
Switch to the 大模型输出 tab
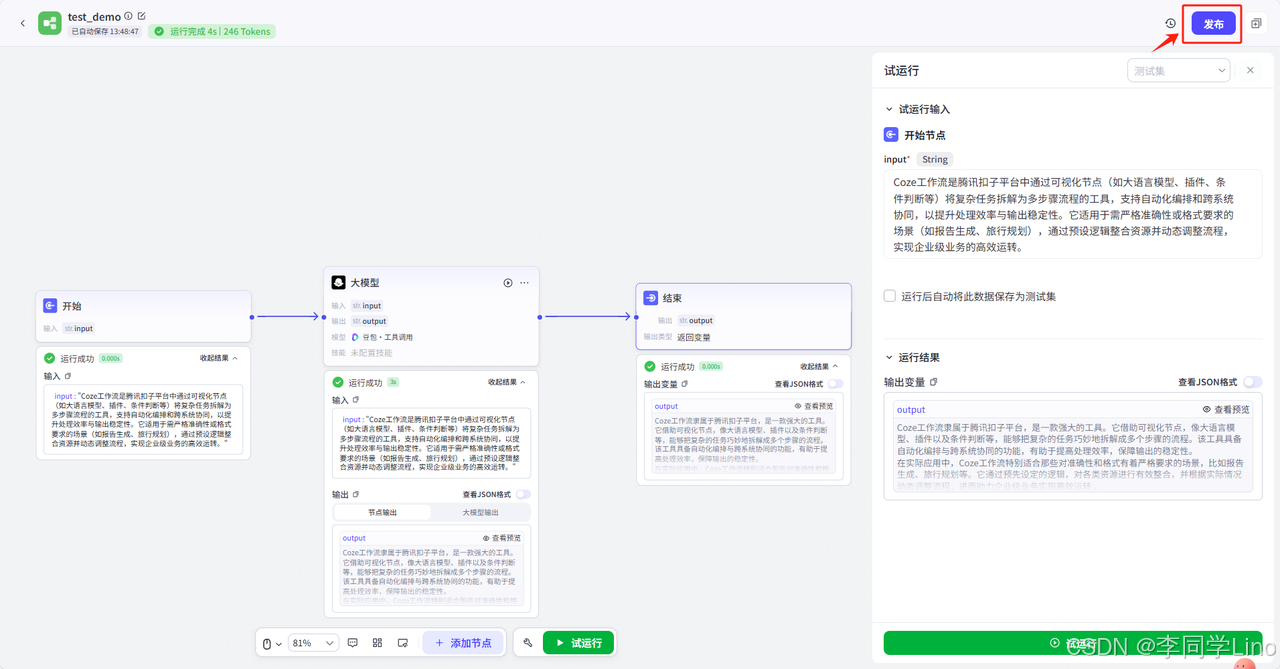tap(480, 512)
